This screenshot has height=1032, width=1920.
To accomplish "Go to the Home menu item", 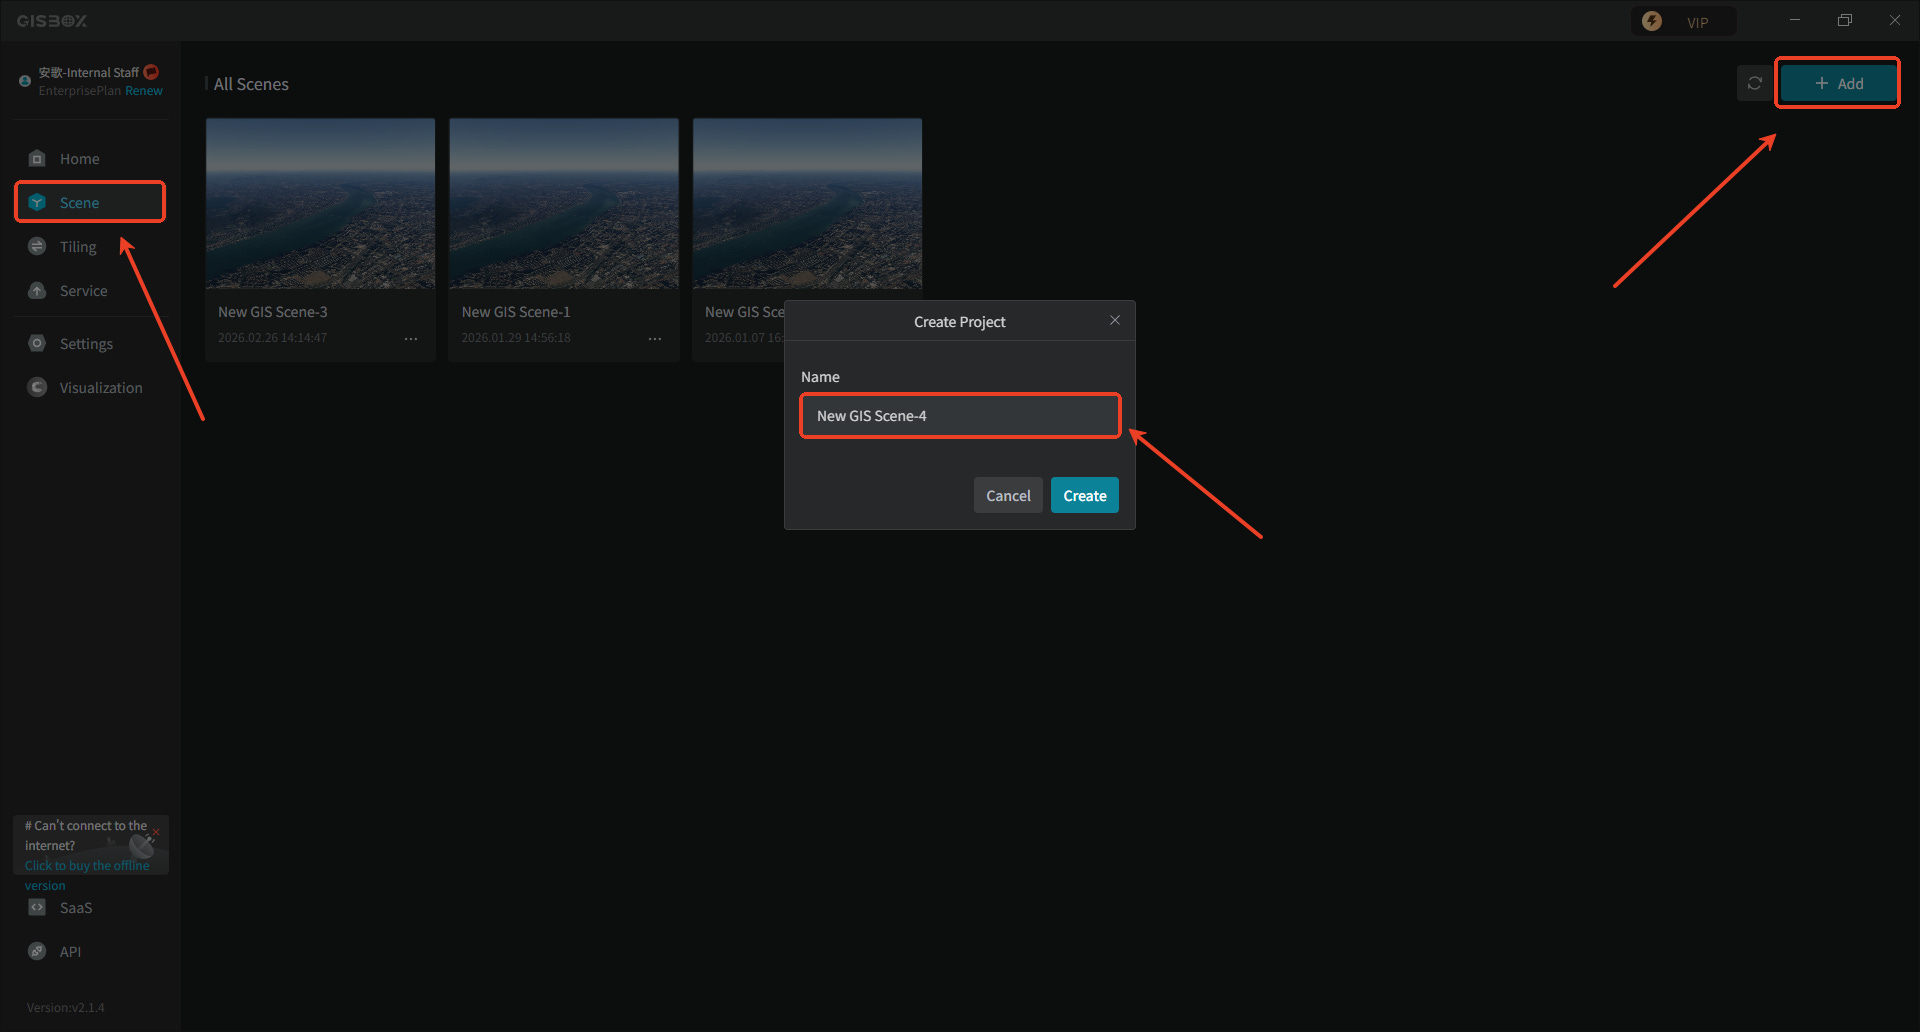I will (x=79, y=159).
